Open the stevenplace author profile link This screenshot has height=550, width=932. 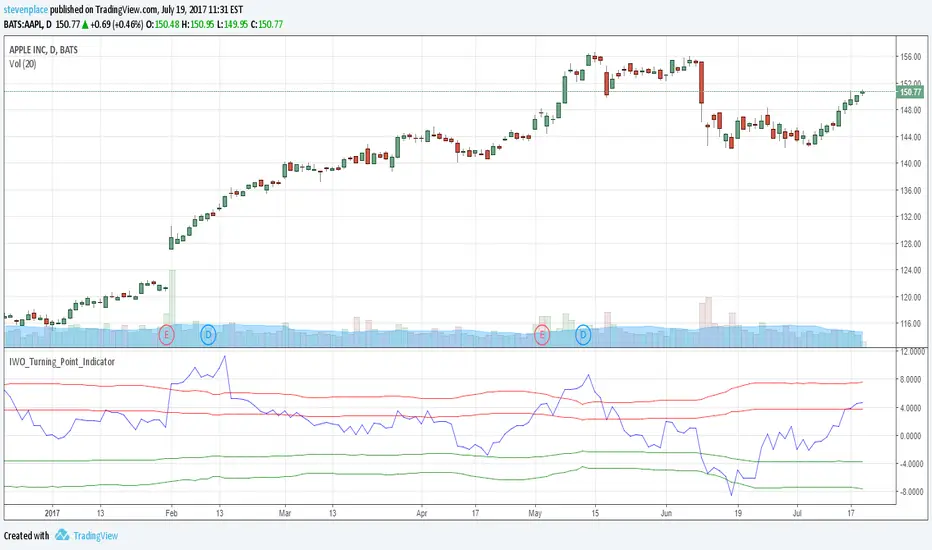pos(26,10)
